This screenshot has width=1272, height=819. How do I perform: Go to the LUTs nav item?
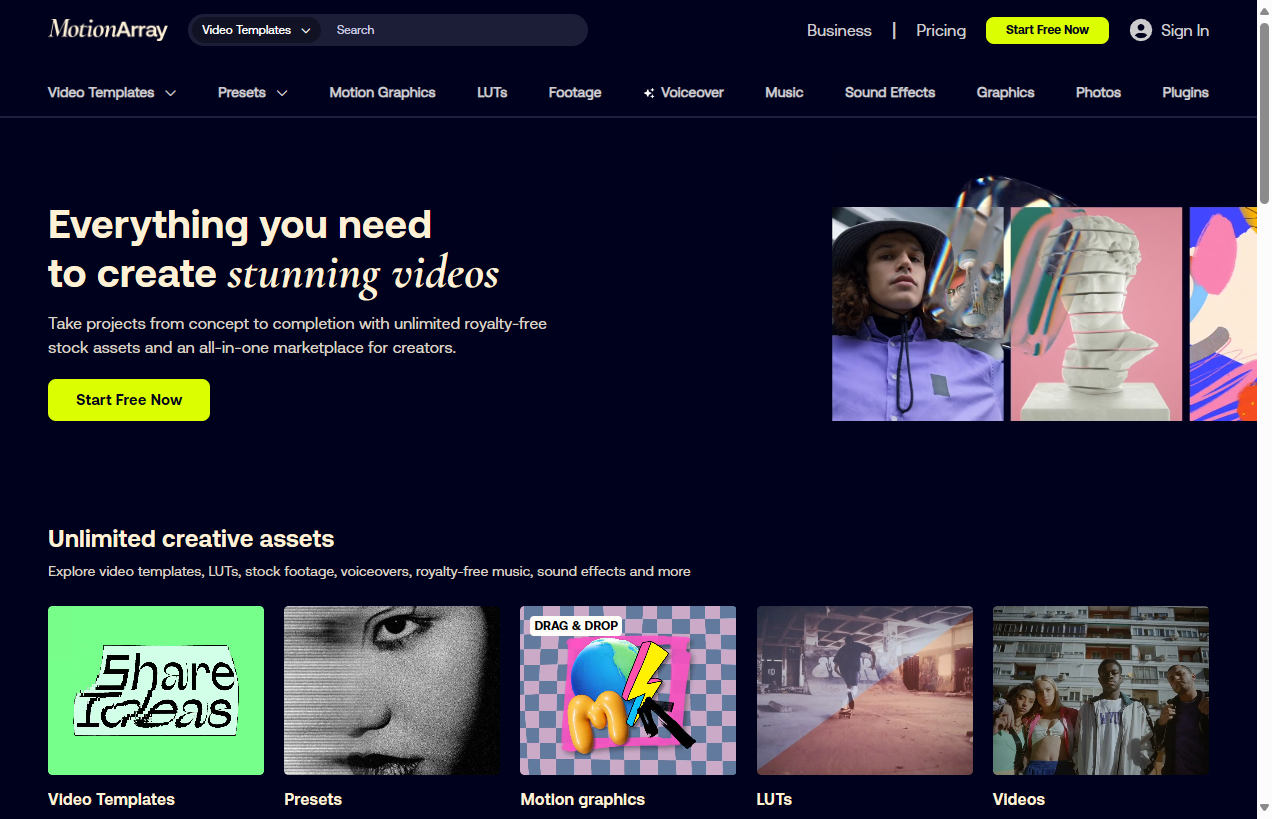(x=492, y=92)
